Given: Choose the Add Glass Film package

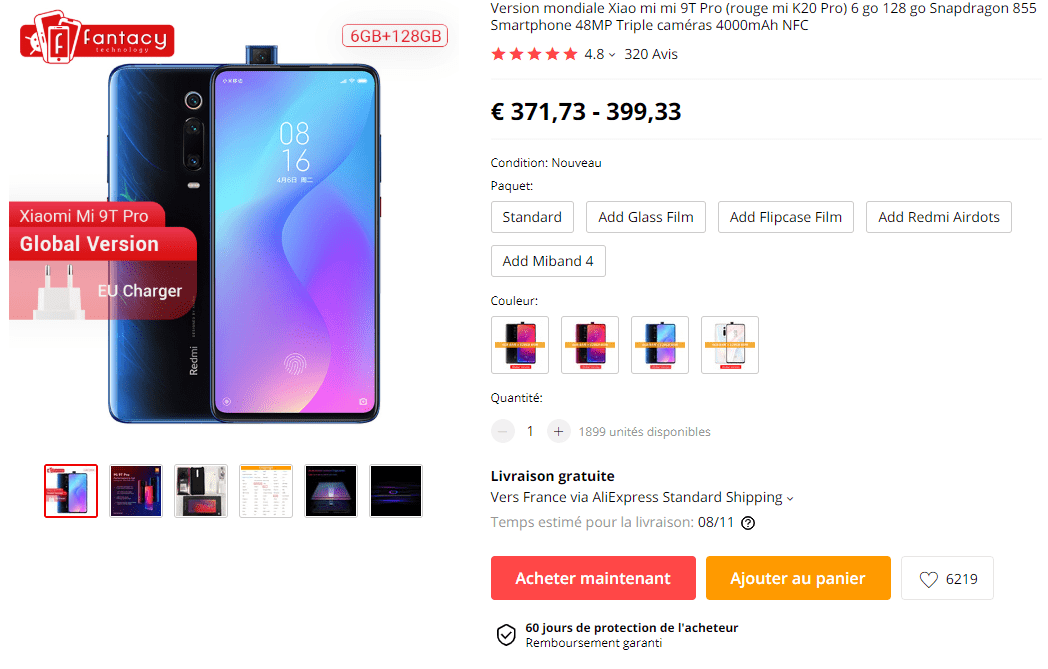Looking at the screenshot, I should [x=646, y=217].
